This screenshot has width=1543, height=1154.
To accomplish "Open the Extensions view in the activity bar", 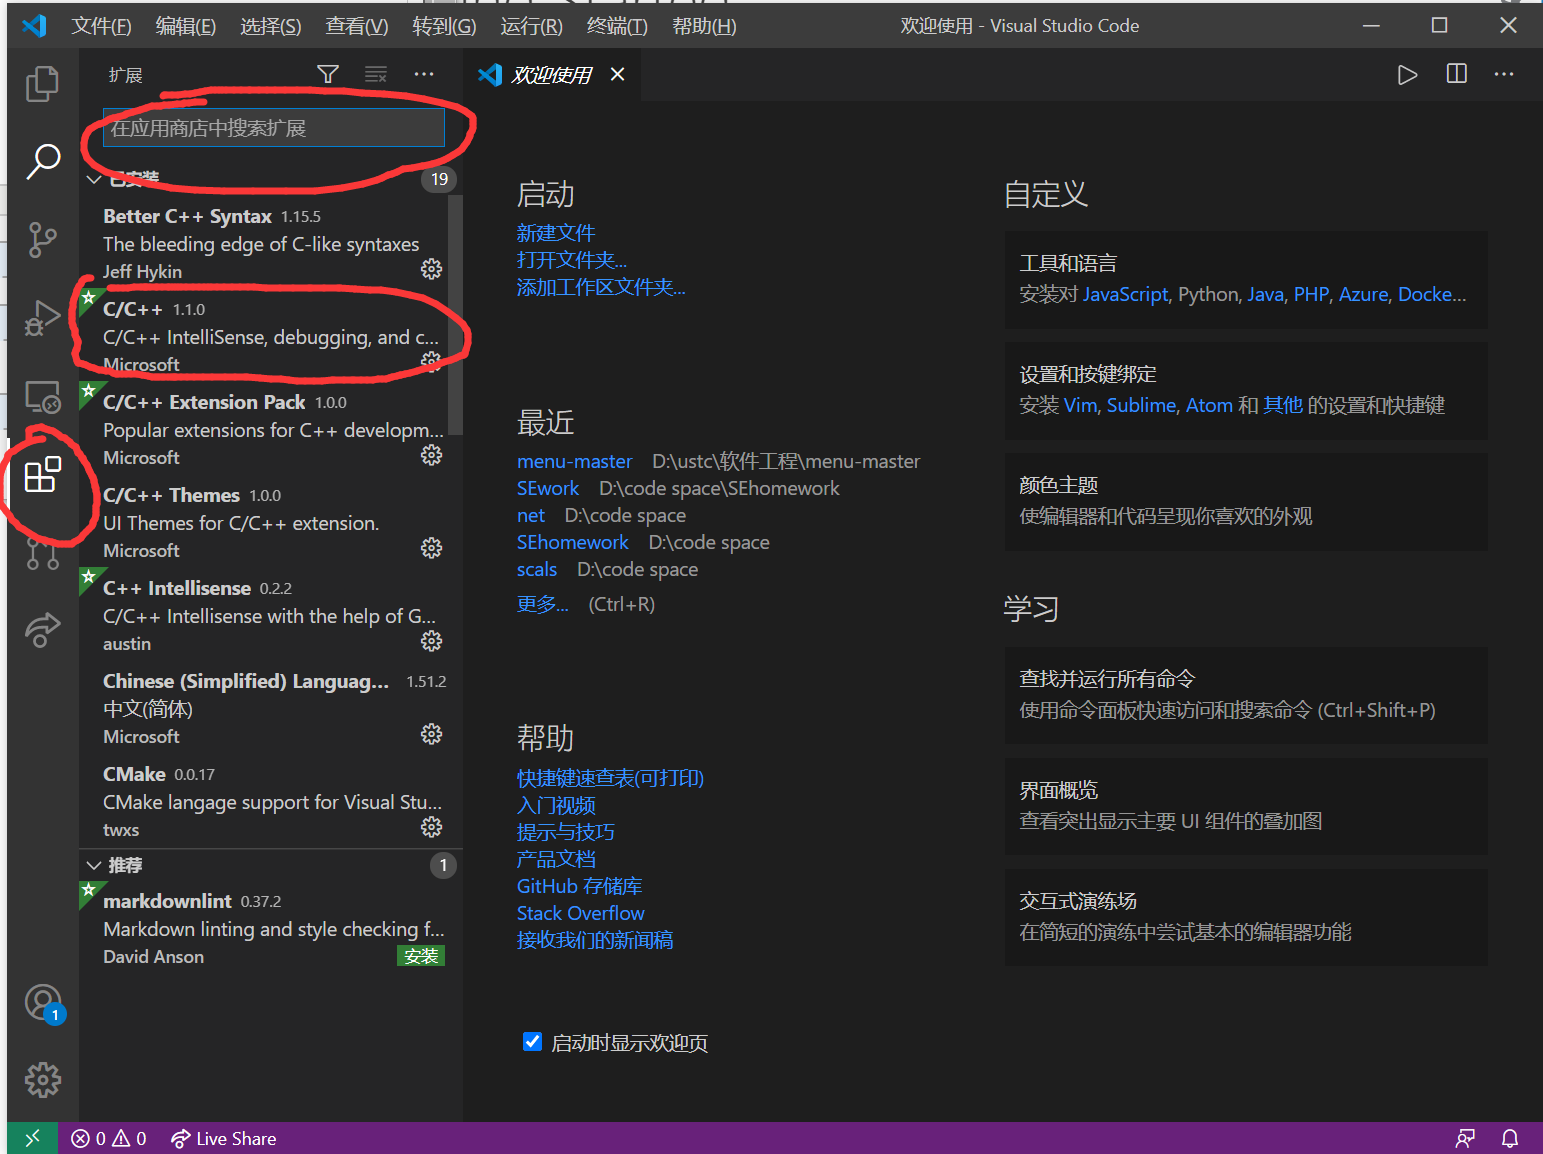I will [x=42, y=475].
